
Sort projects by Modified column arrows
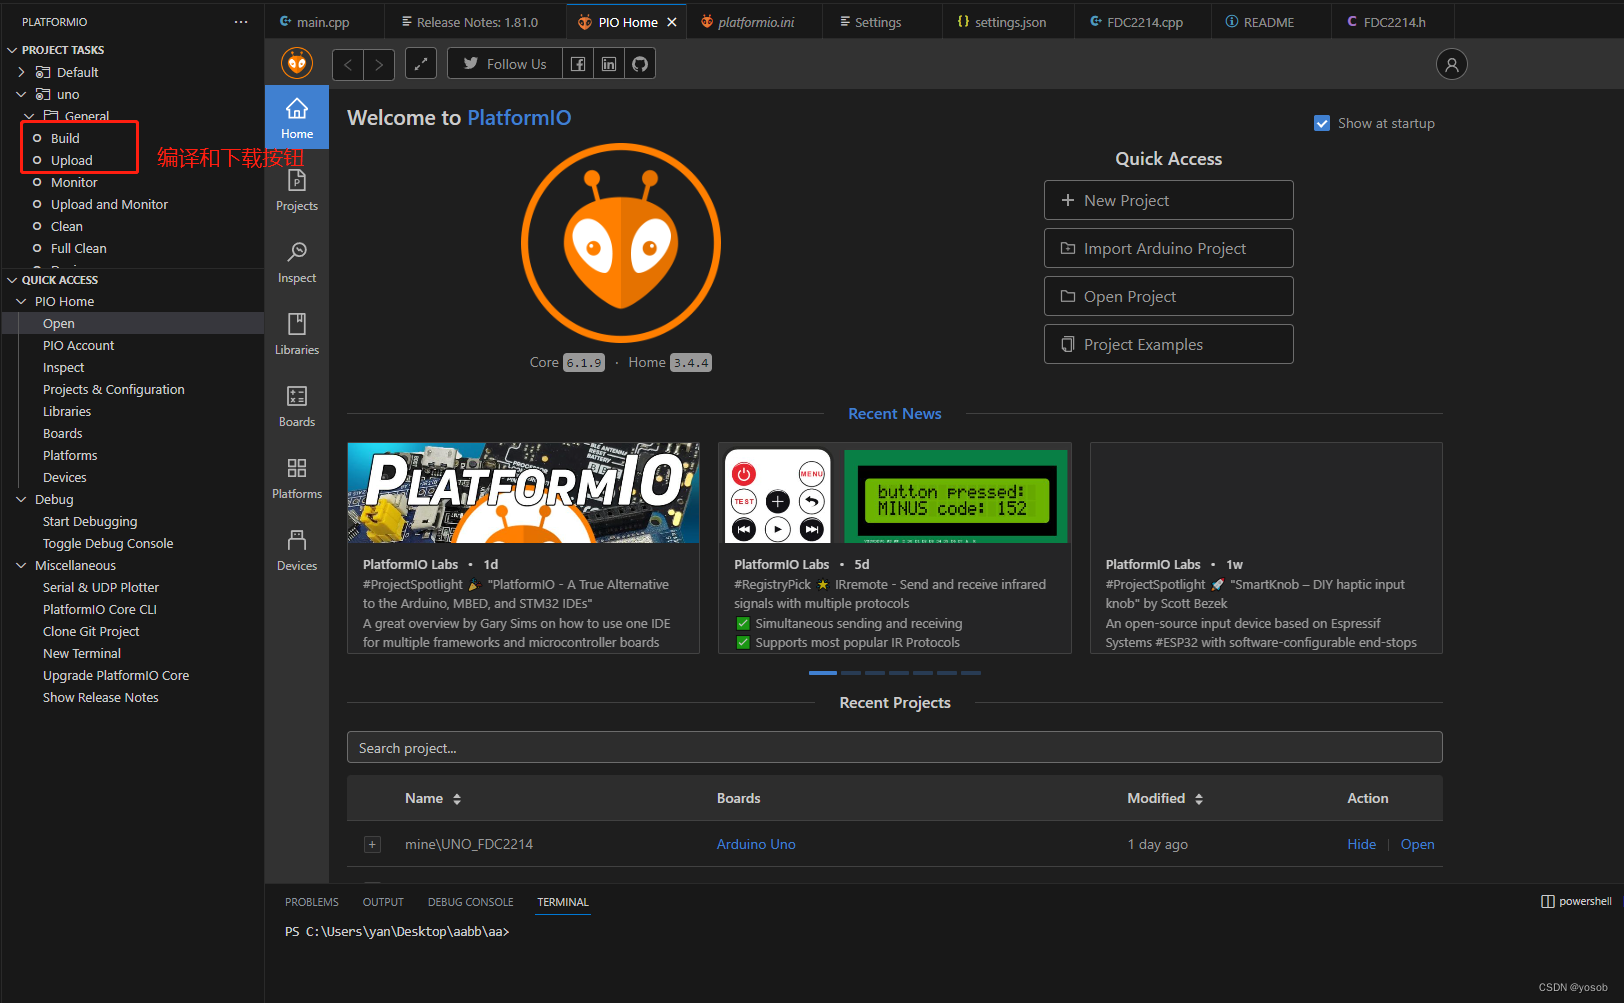coord(1199,799)
